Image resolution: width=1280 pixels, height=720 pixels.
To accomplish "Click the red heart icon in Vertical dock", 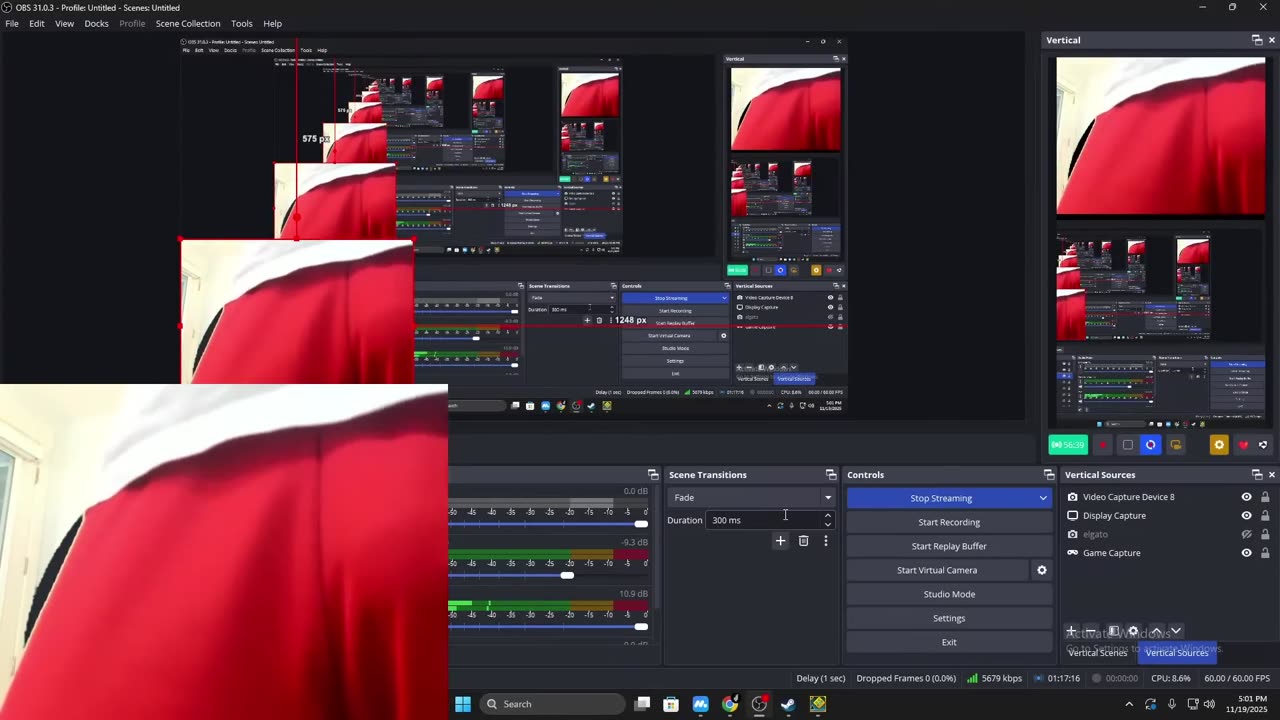I will [x=1243, y=445].
